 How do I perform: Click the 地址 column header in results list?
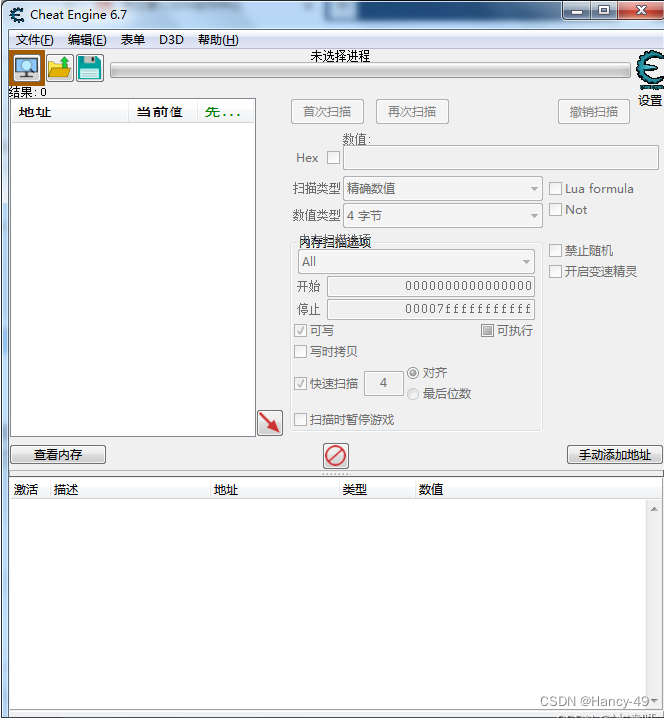point(69,112)
